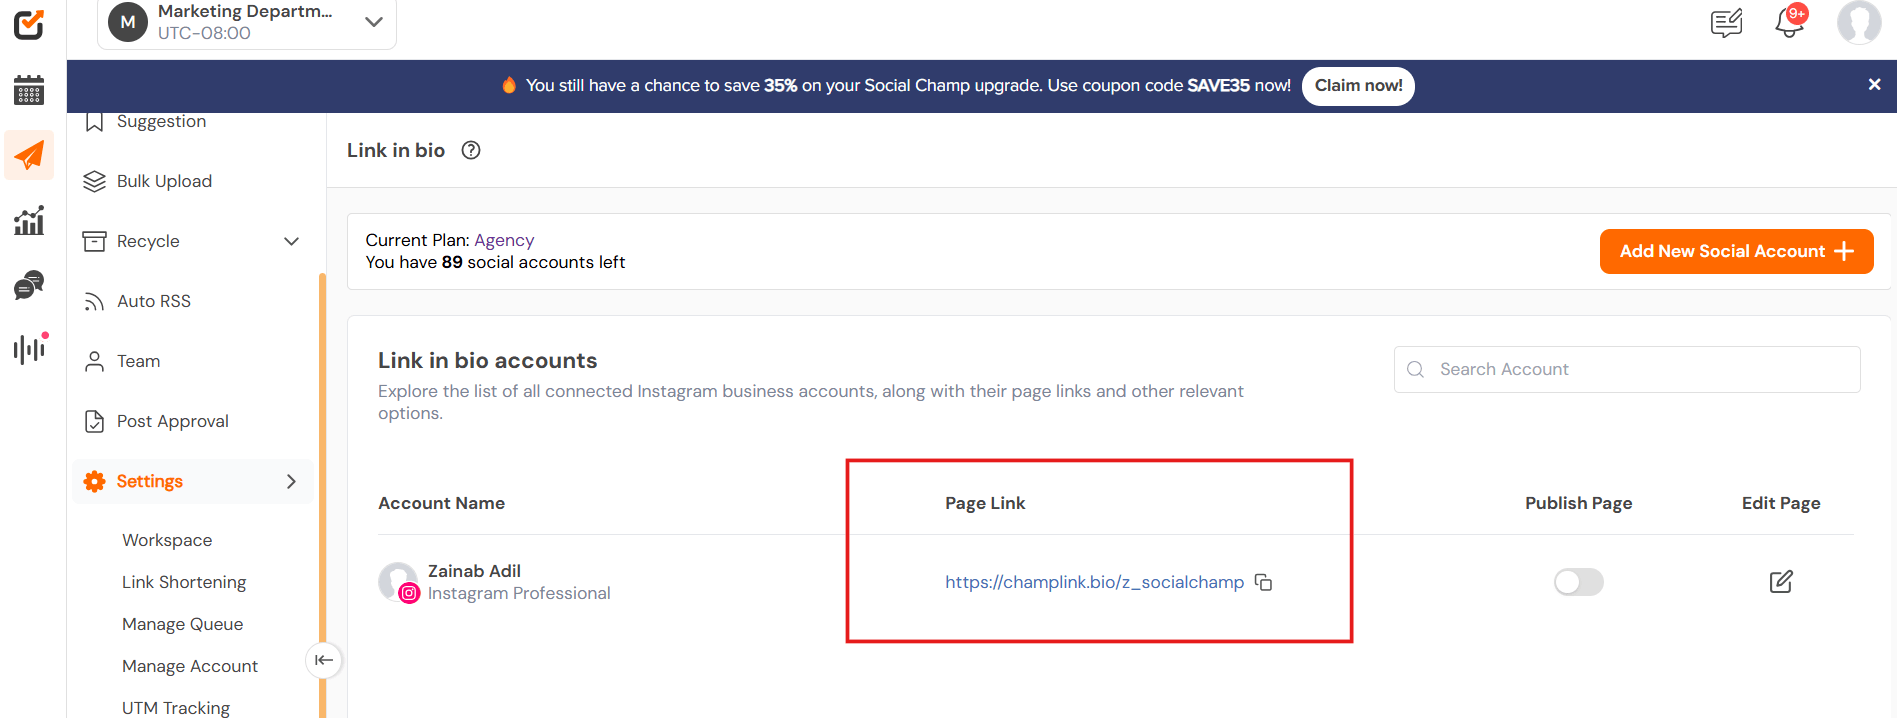Viewport: 1897px width, 718px height.
Task: Focus the Search Account field
Action: coord(1627,369)
